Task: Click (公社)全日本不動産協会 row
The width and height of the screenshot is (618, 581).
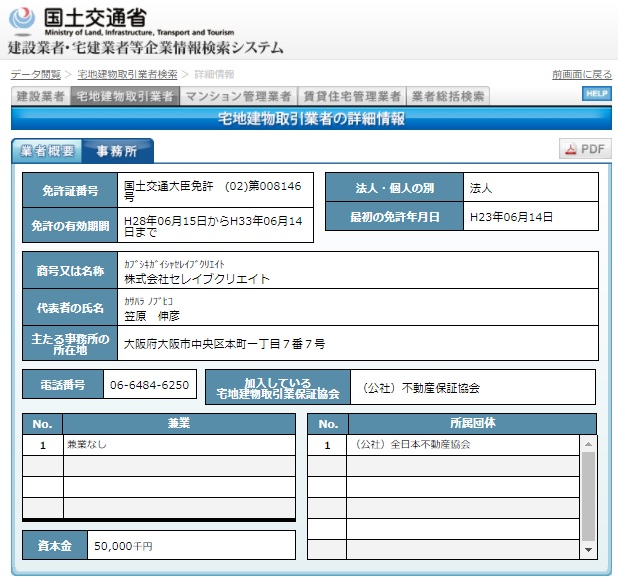Action: point(443,445)
